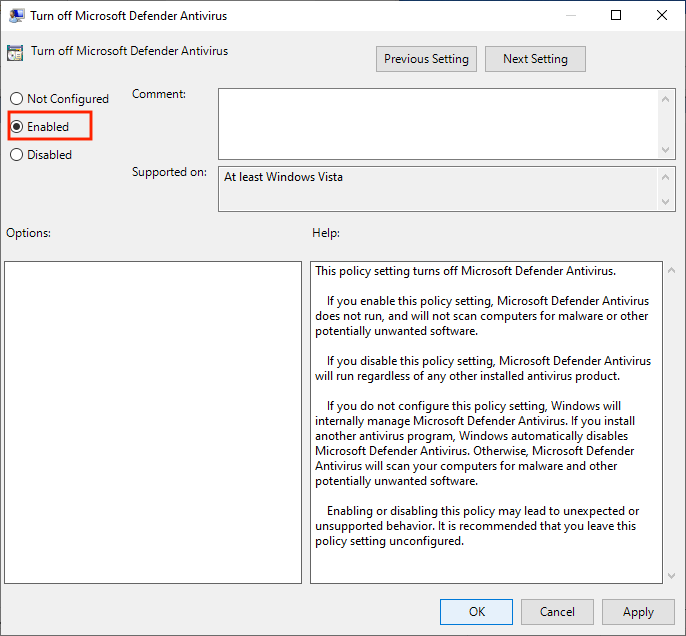Click the policy setting icon beside heading
The width and height of the screenshot is (686, 636).
(15, 53)
